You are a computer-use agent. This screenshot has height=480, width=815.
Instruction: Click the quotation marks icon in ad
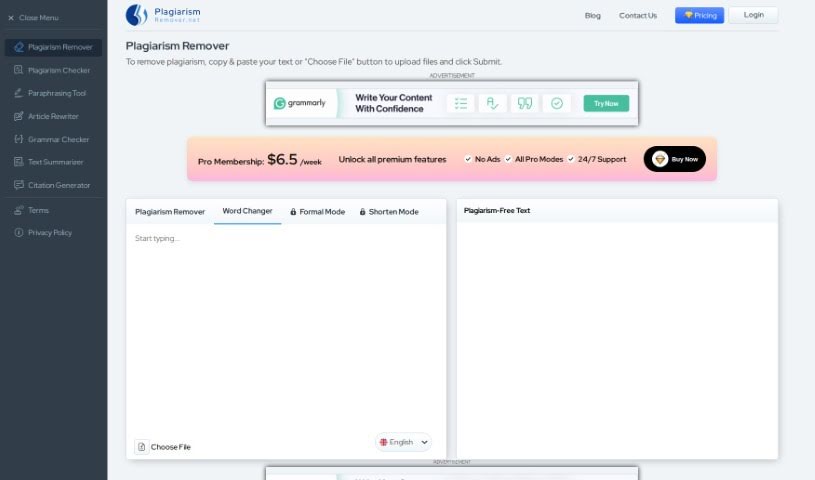coord(524,103)
